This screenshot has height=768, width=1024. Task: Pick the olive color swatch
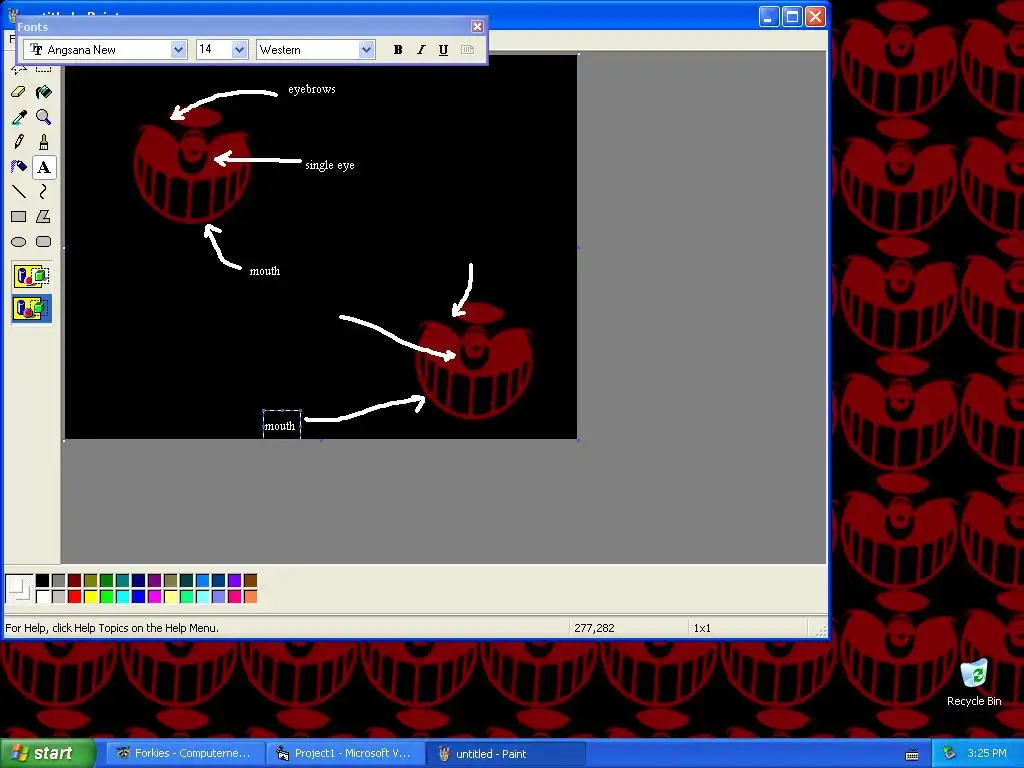(x=91, y=581)
